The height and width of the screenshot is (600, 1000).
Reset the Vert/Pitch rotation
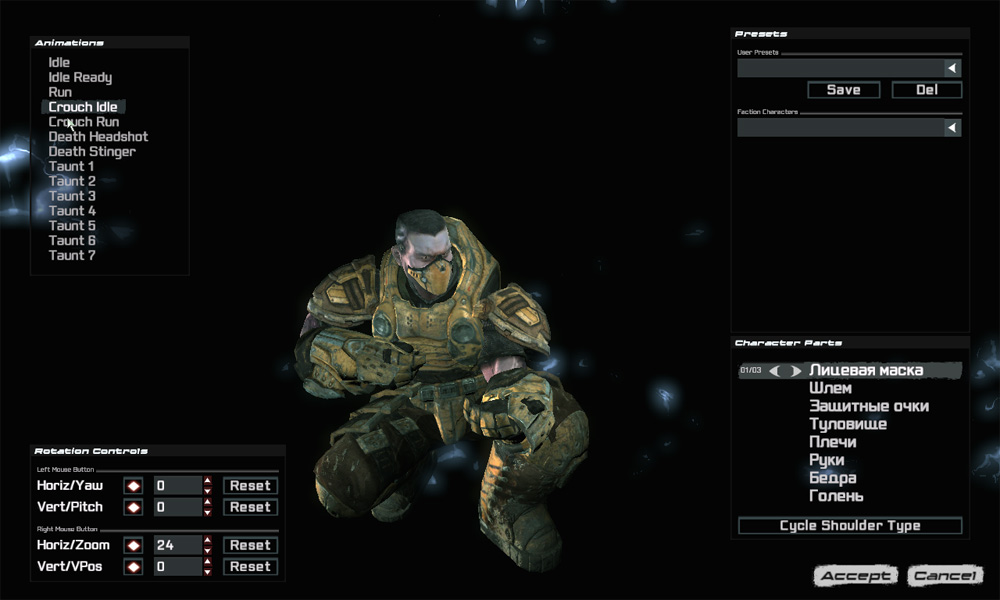pos(250,508)
